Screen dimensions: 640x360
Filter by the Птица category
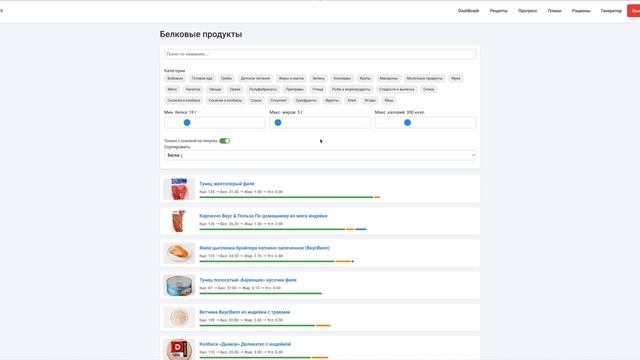[318, 89]
